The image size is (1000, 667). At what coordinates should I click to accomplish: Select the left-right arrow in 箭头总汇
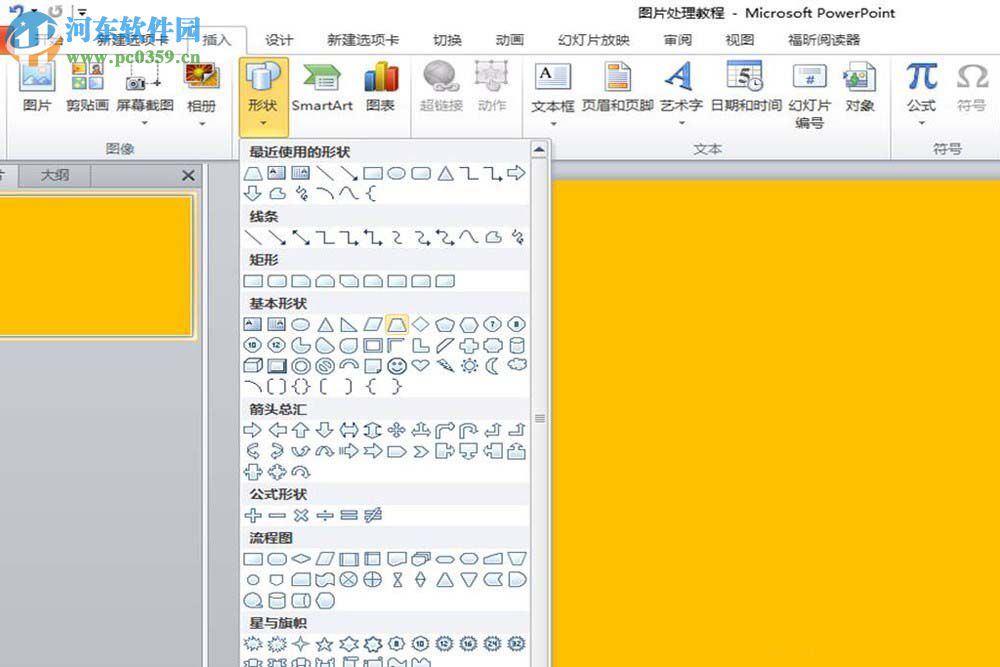(x=349, y=430)
